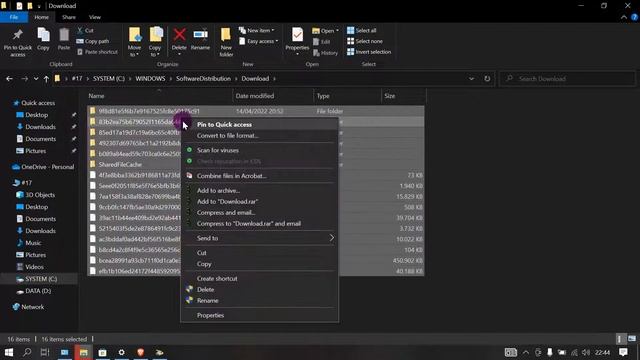Click SoftwareDistribution in the address path
This screenshot has height=360, width=640.
pos(203,78)
